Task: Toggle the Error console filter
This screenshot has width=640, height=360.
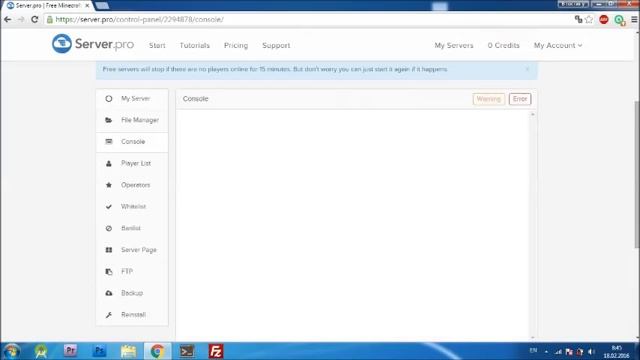Action: coord(520,99)
